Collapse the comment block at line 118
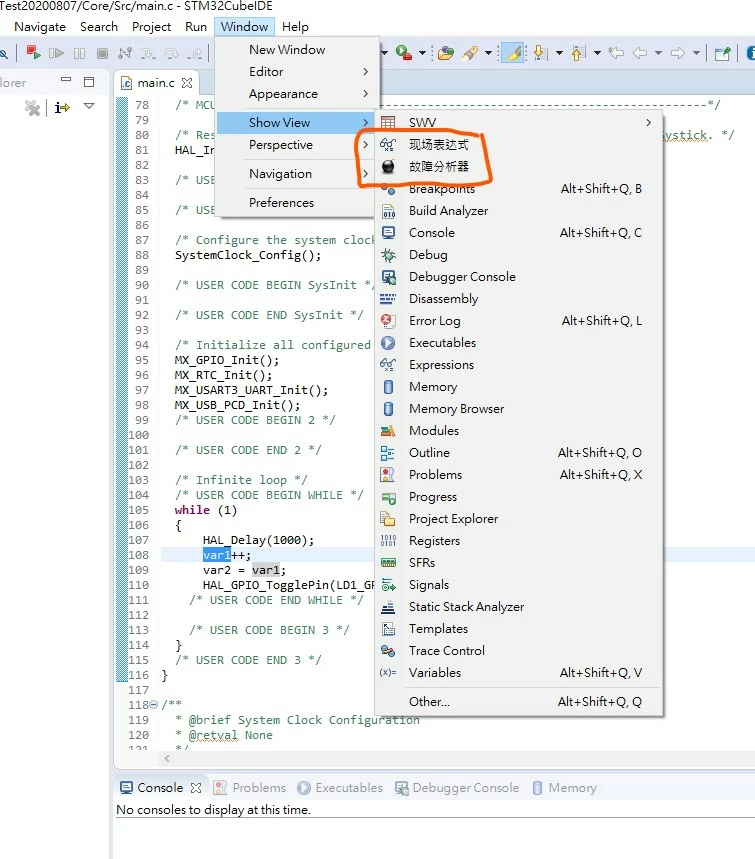The image size is (755, 859). [x=153, y=705]
